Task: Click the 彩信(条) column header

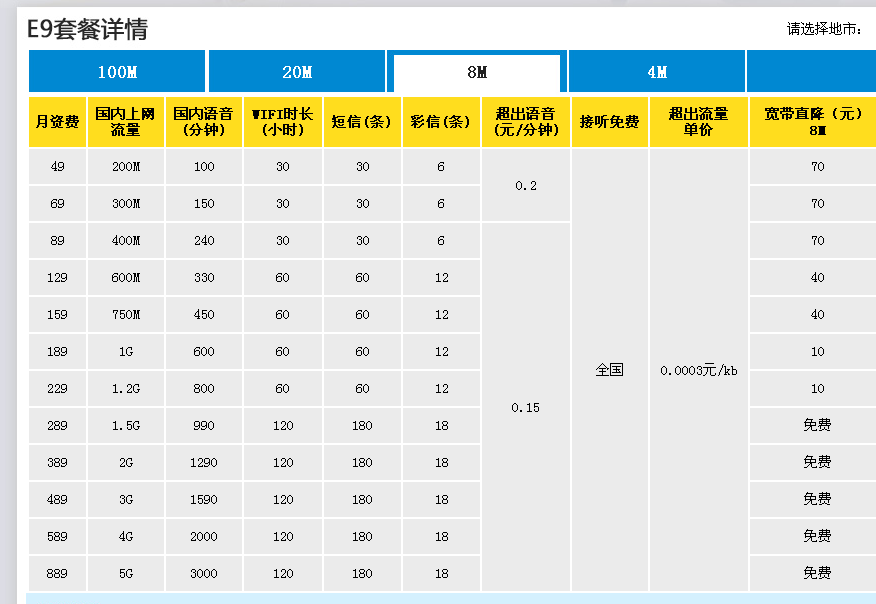Action: [x=441, y=122]
